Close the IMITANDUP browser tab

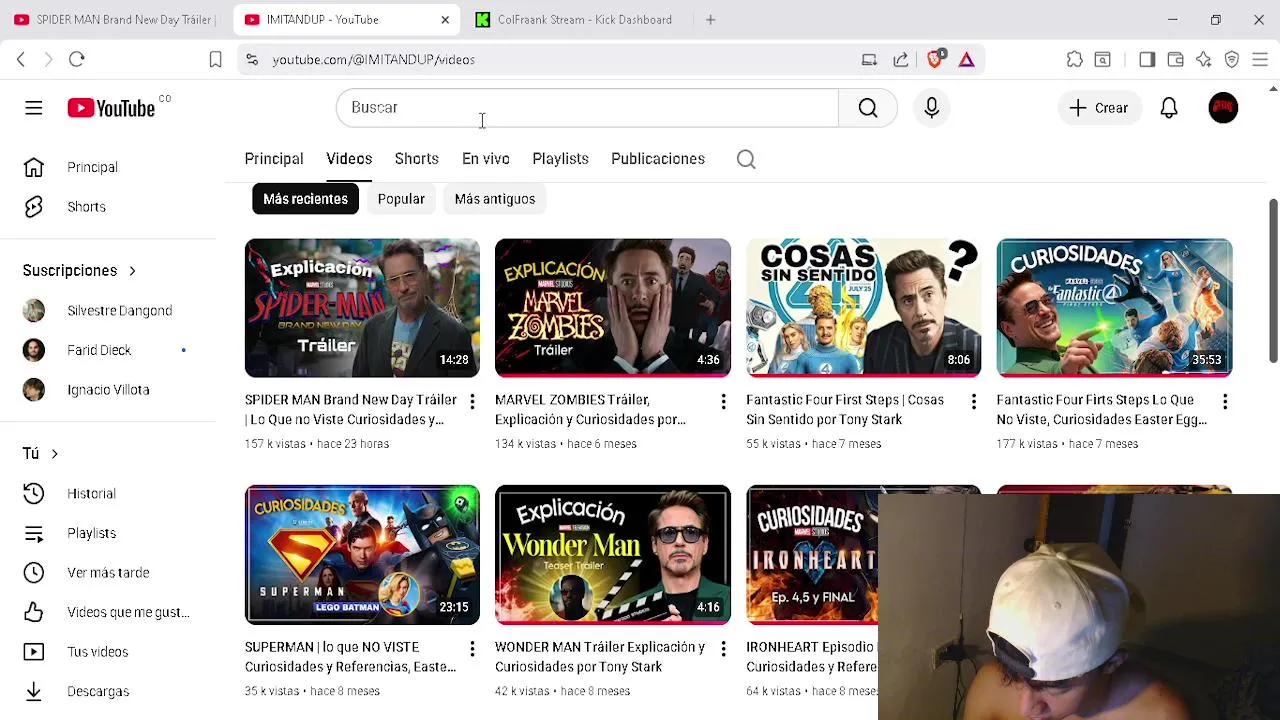(x=445, y=20)
